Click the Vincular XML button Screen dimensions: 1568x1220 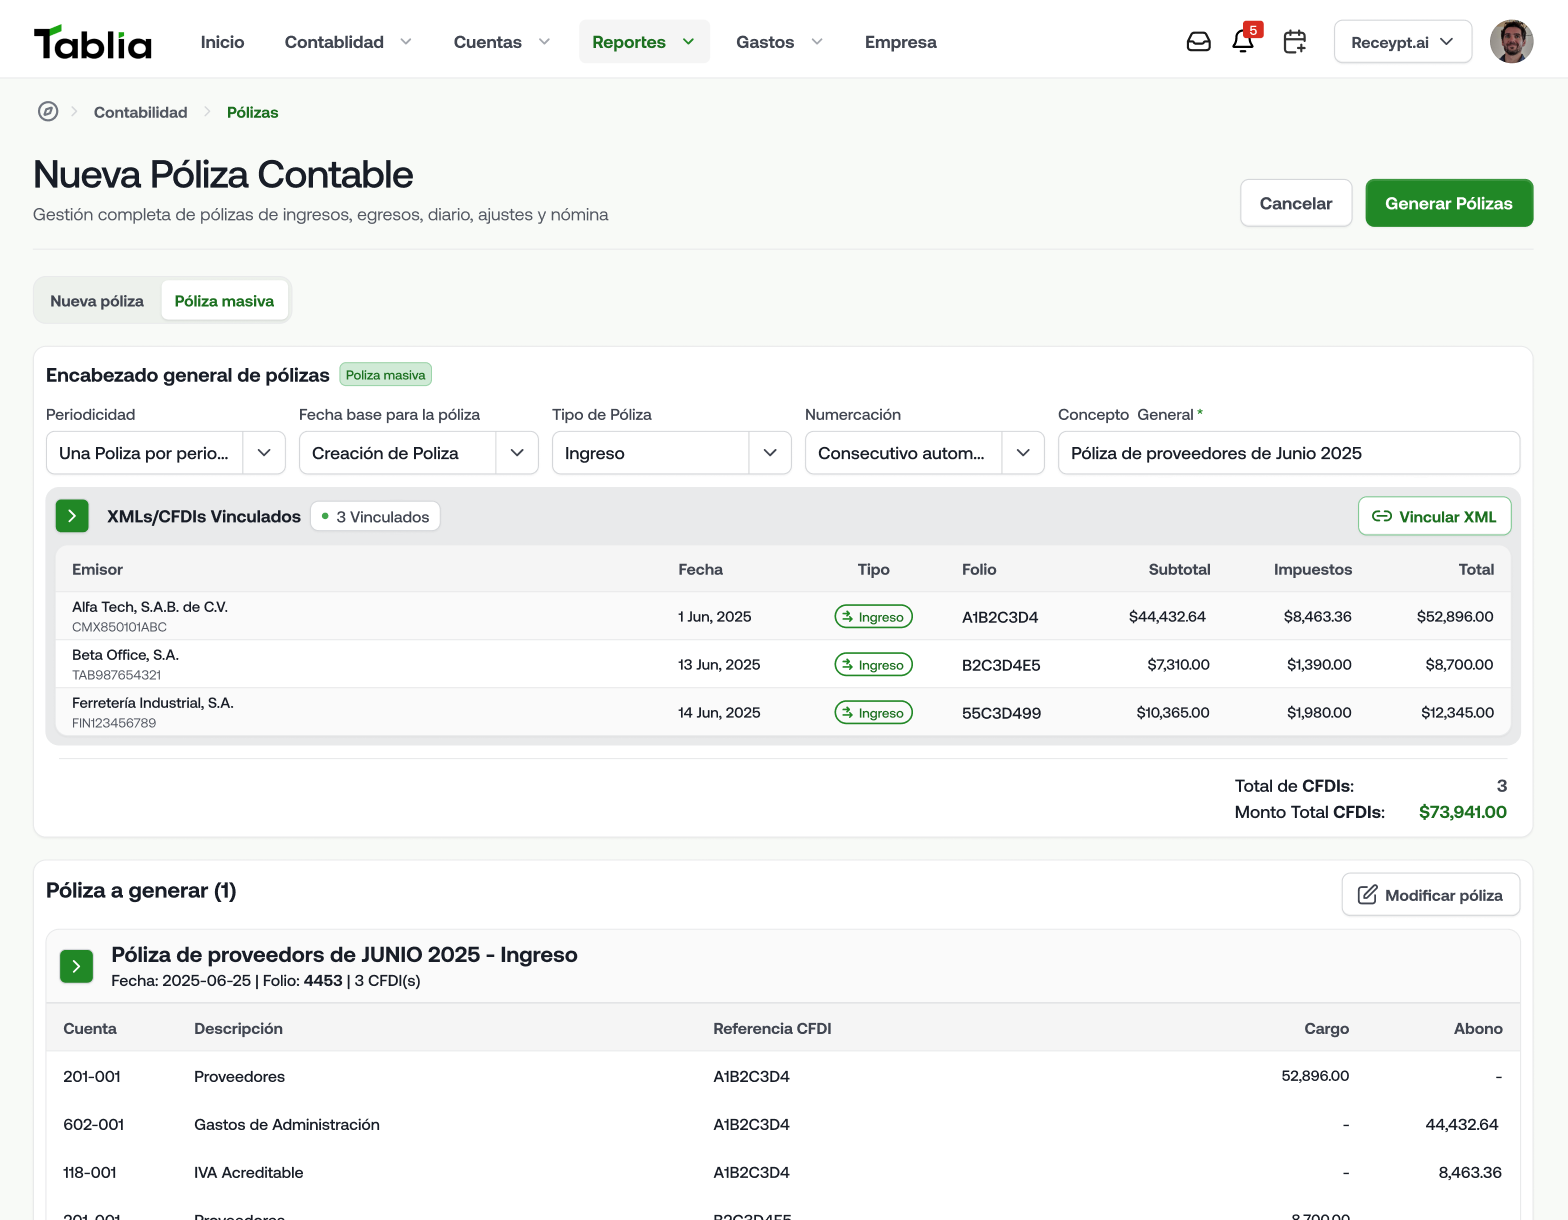(x=1434, y=516)
